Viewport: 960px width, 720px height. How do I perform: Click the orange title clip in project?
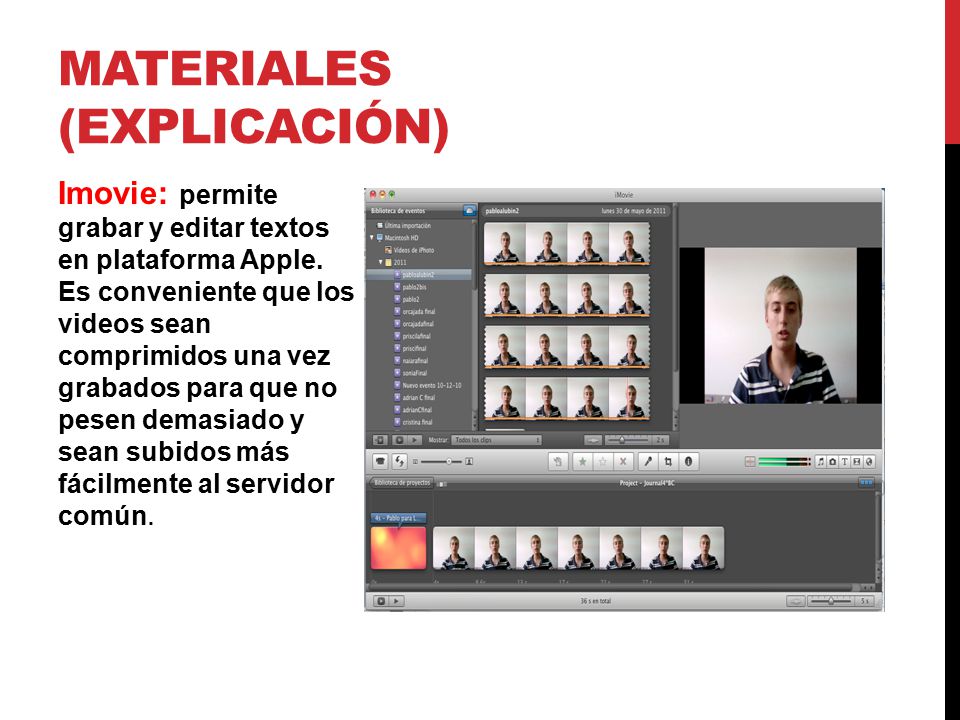pos(399,548)
